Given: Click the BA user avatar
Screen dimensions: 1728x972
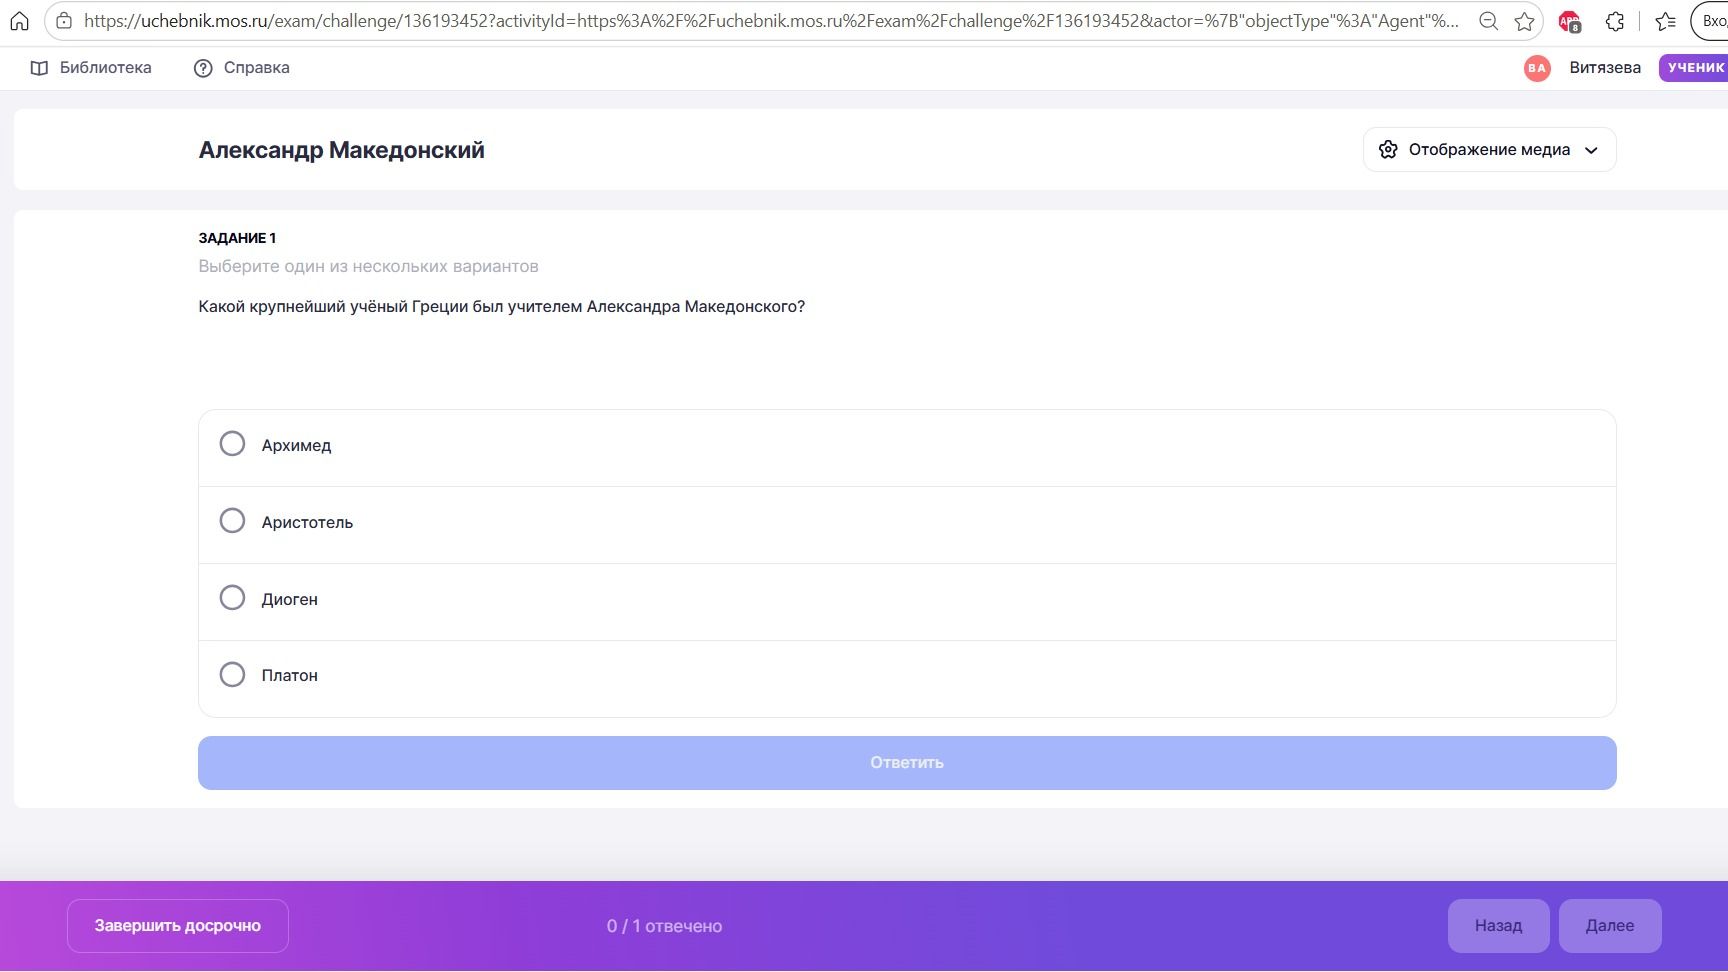Looking at the screenshot, I should [x=1537, y=68].
